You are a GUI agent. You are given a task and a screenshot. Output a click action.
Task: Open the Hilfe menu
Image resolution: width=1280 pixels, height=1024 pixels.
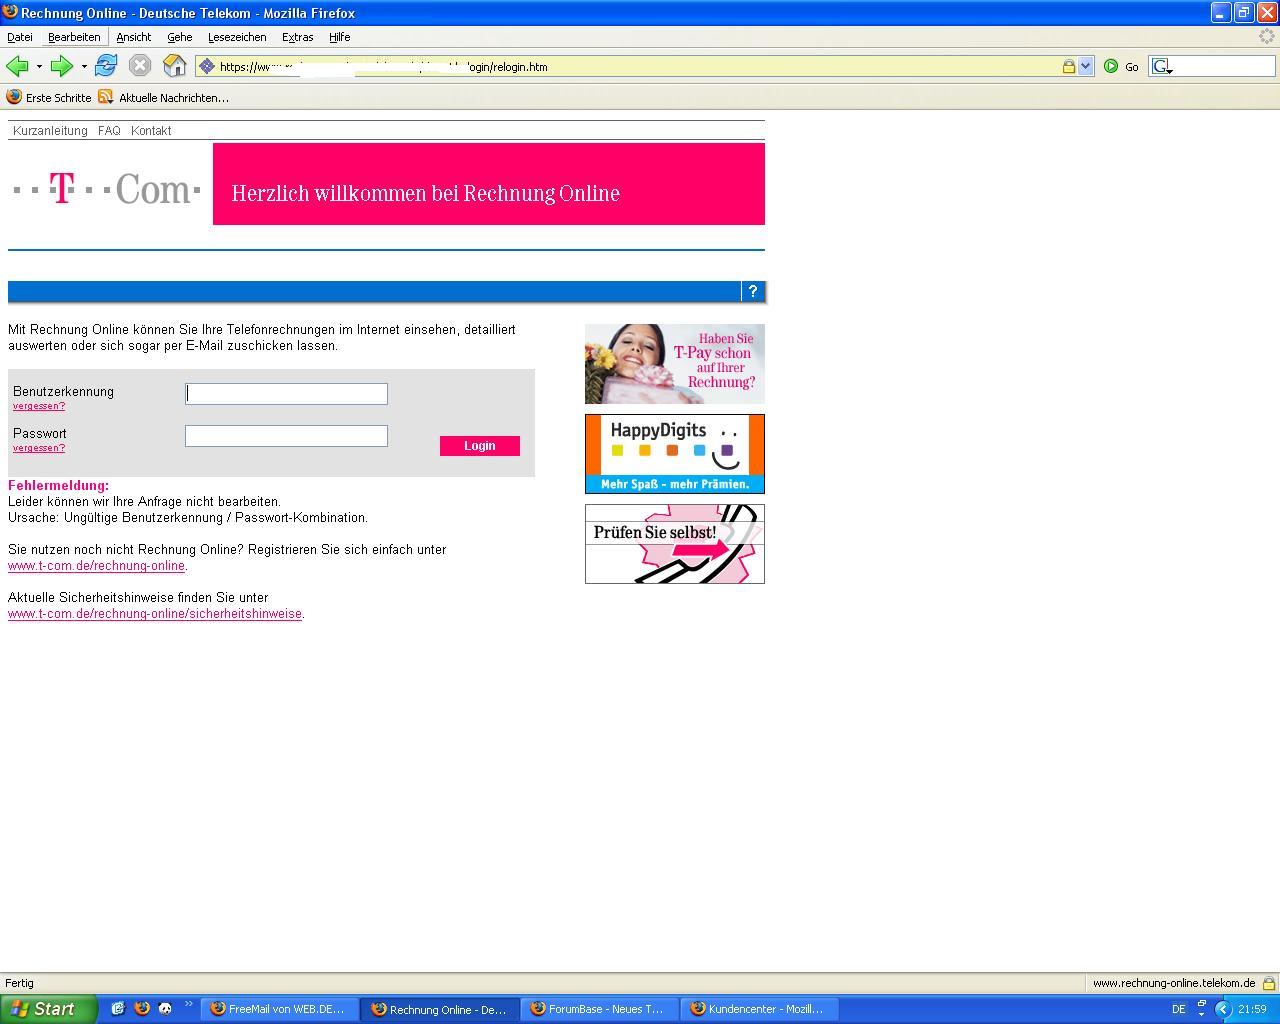[340, 37]
